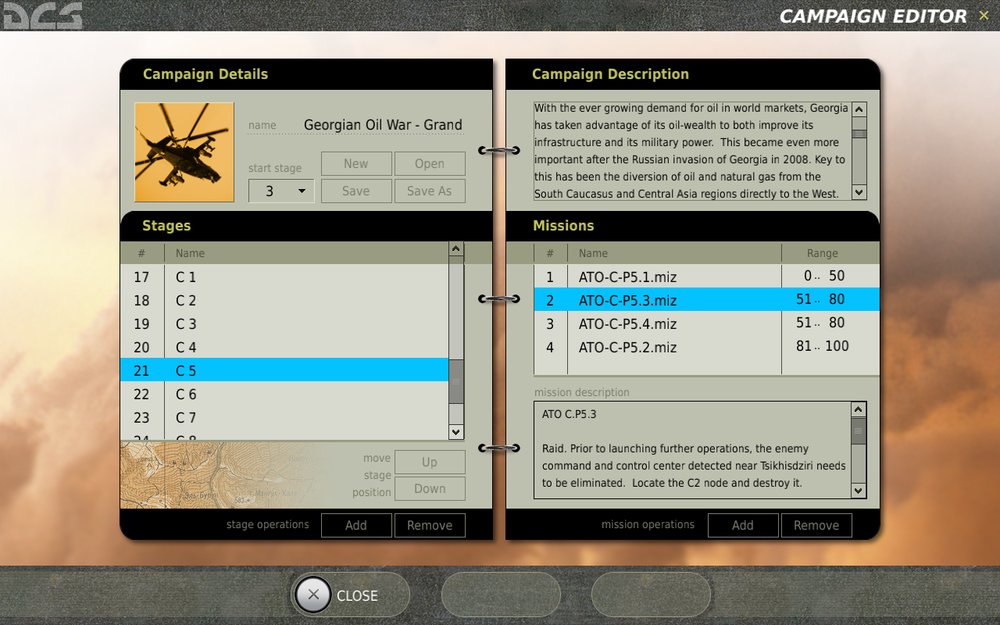Click the Save button

356,191
